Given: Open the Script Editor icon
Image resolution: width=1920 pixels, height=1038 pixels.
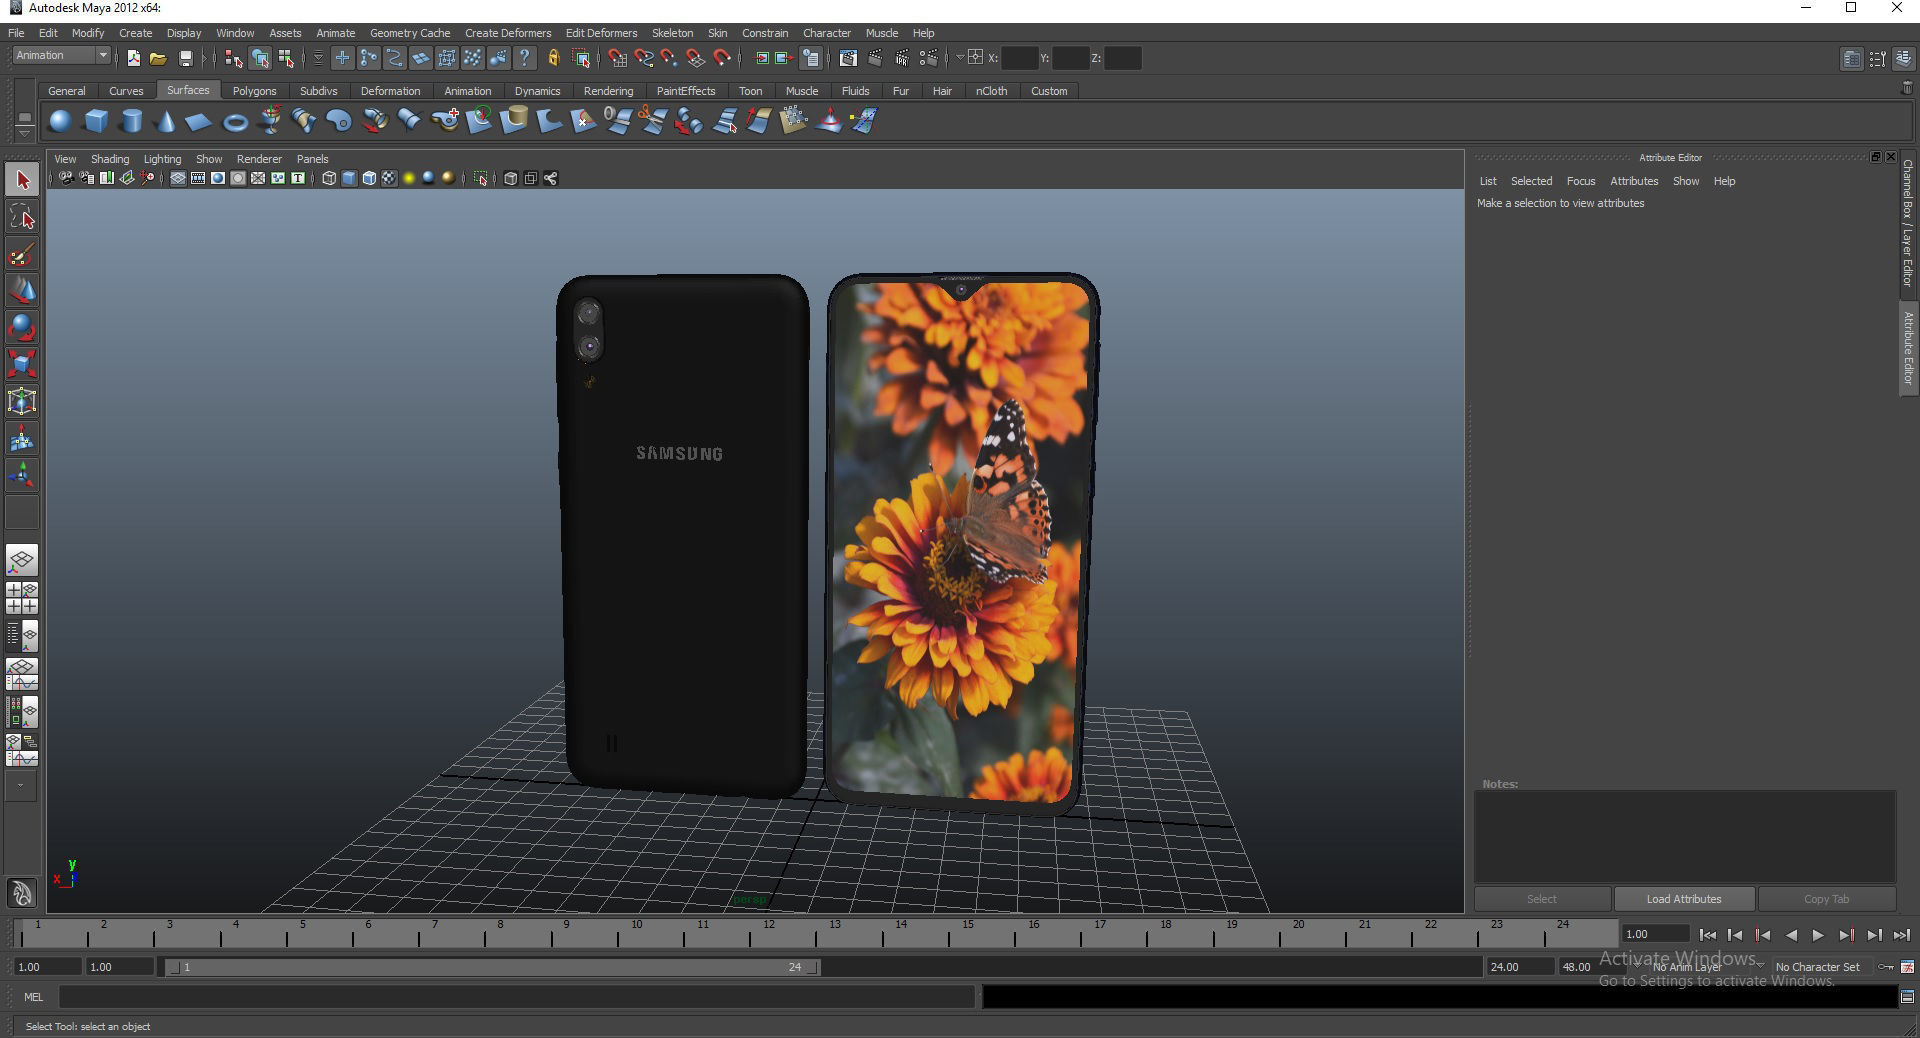Looking at the screenshot, I should click(1907, 996).
